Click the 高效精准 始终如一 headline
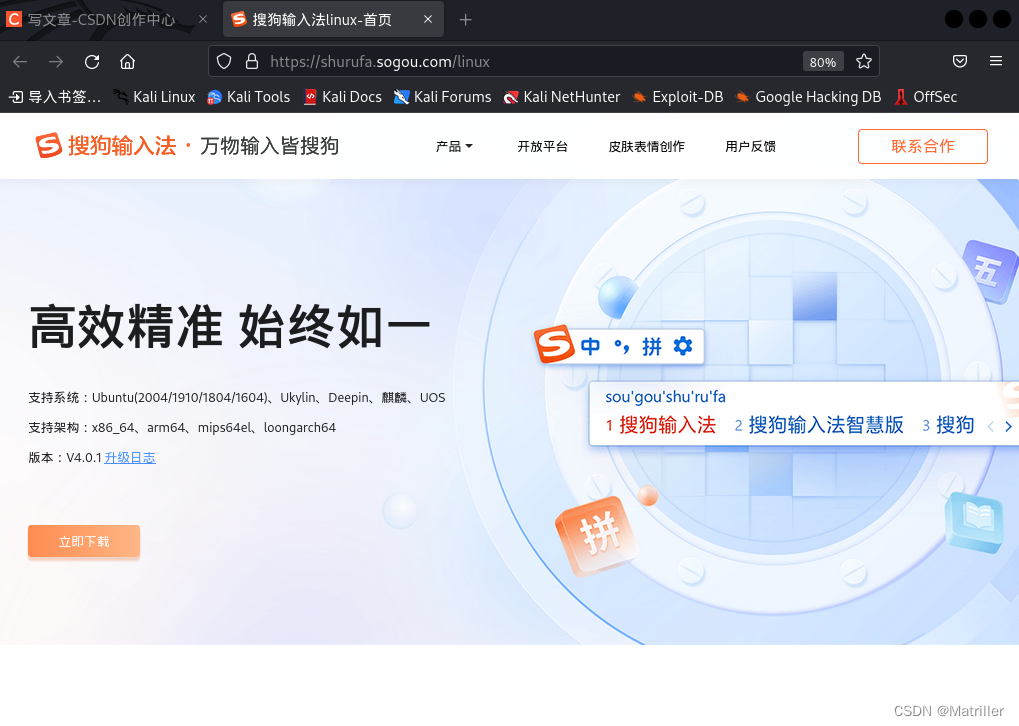Screen dimensions: 1019x726 (x=229, y=326)
